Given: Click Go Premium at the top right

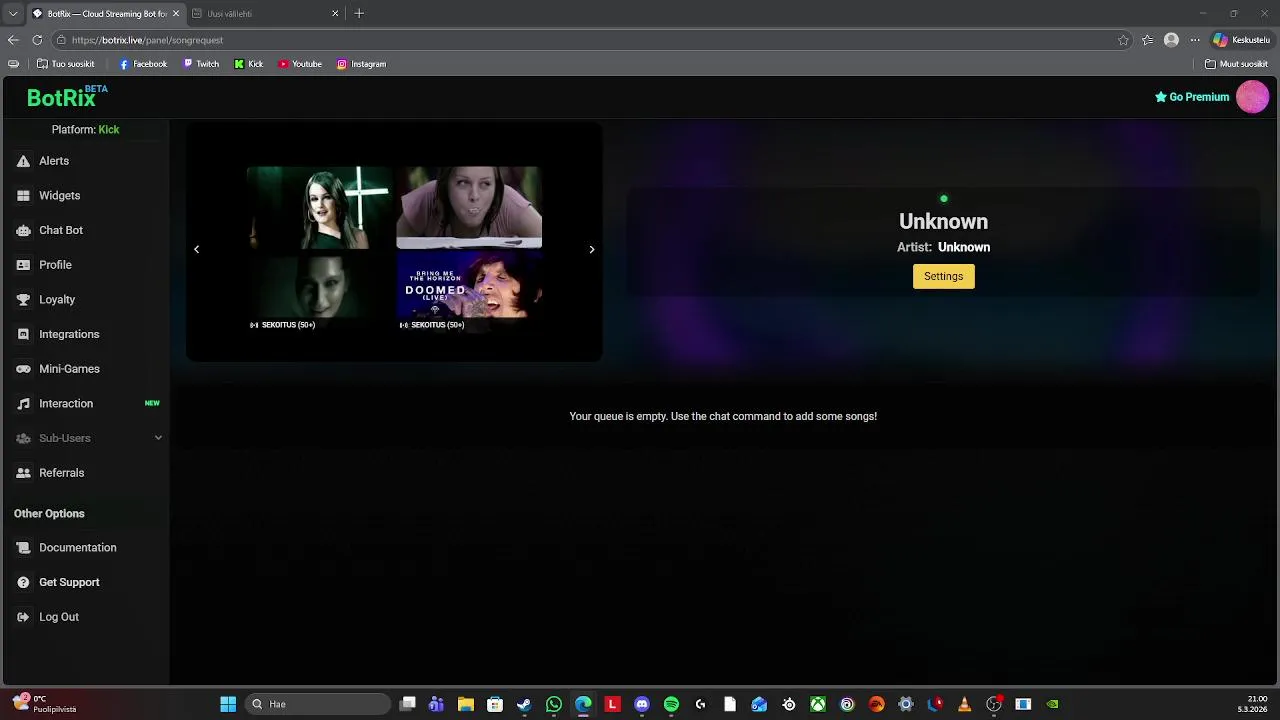Looking at the screenshot, I should (1192, 97).
